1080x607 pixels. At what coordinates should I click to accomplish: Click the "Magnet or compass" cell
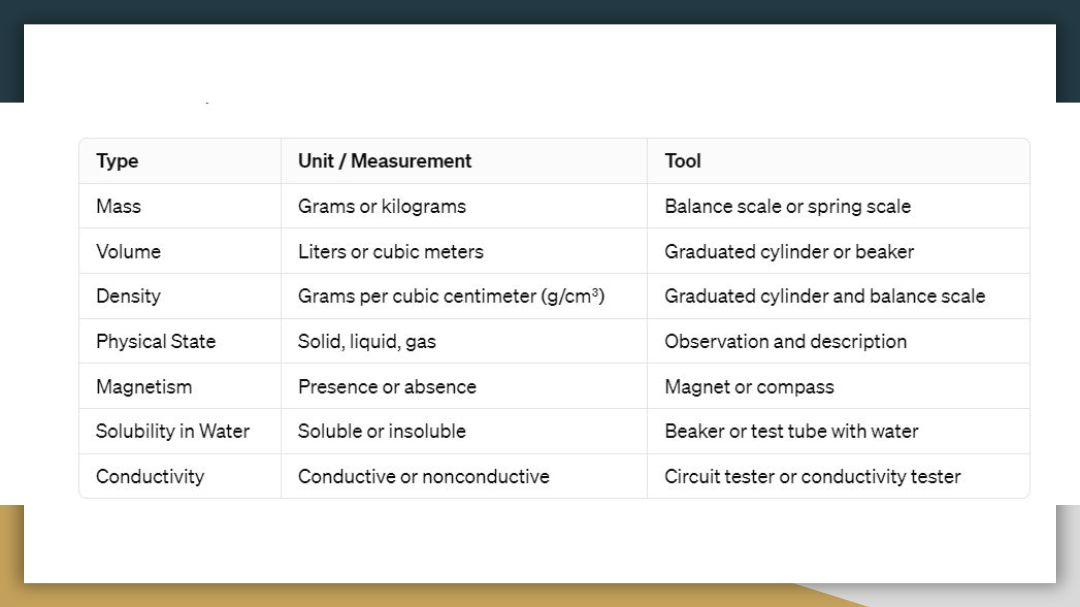click(749, 386)
